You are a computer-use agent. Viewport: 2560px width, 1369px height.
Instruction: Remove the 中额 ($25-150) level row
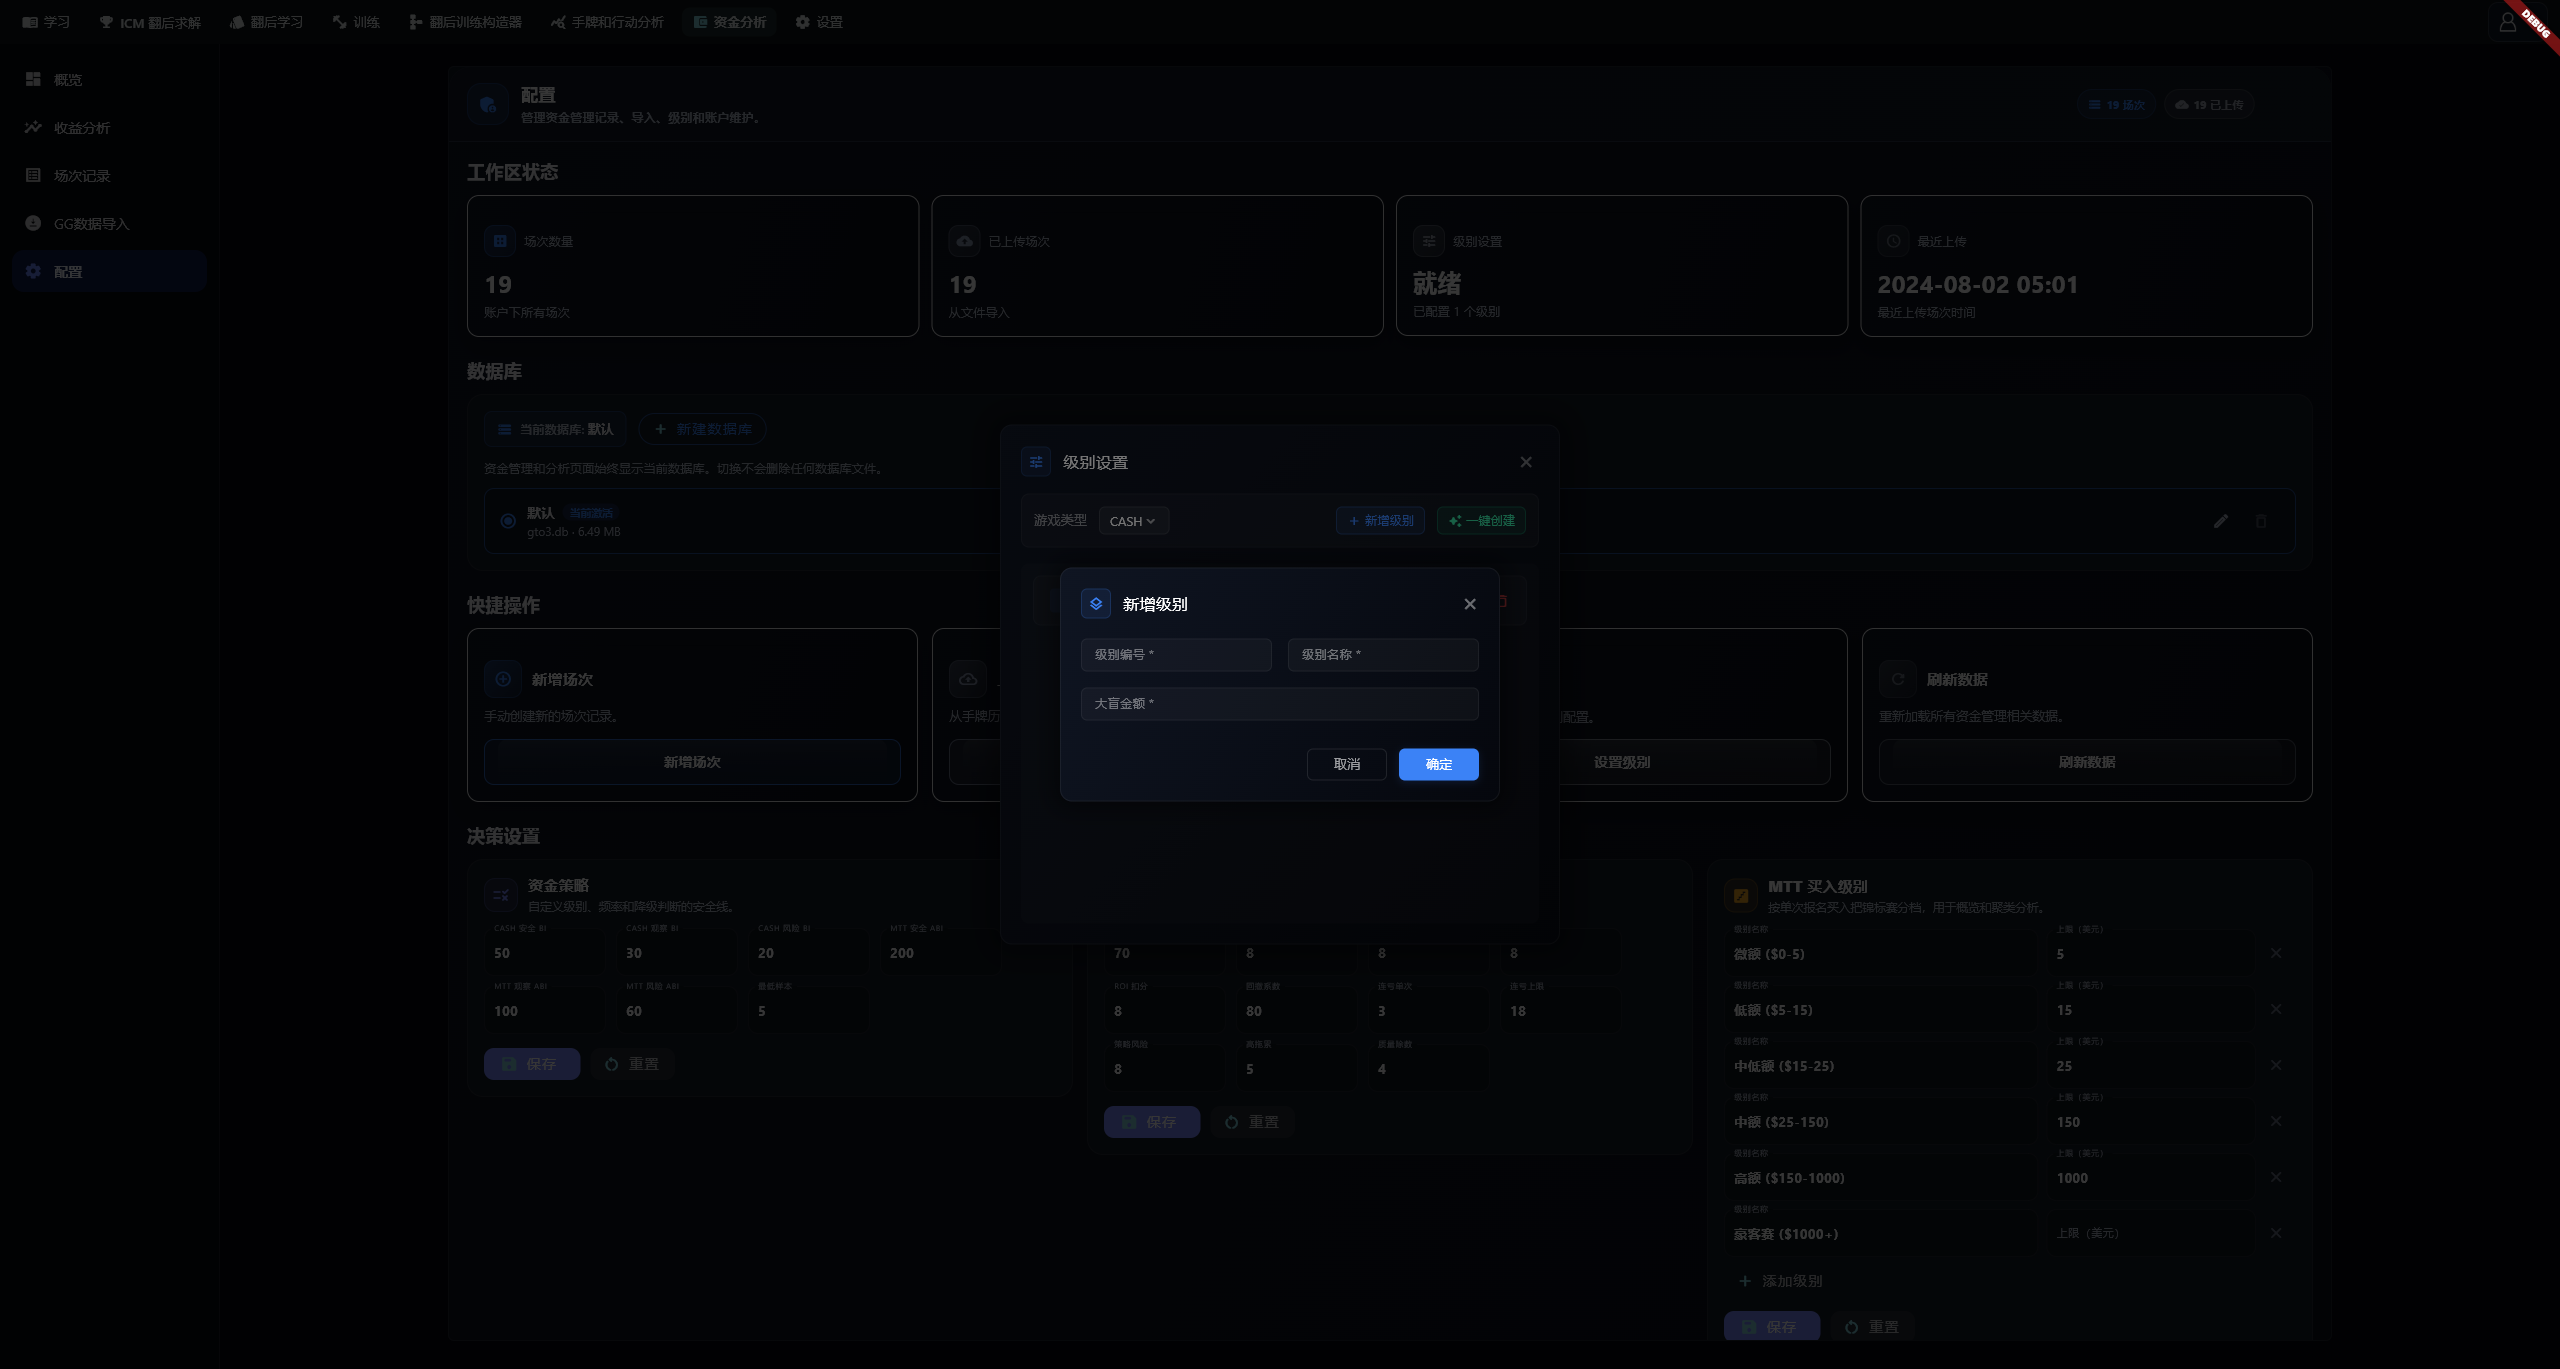pos(2276,1121)
